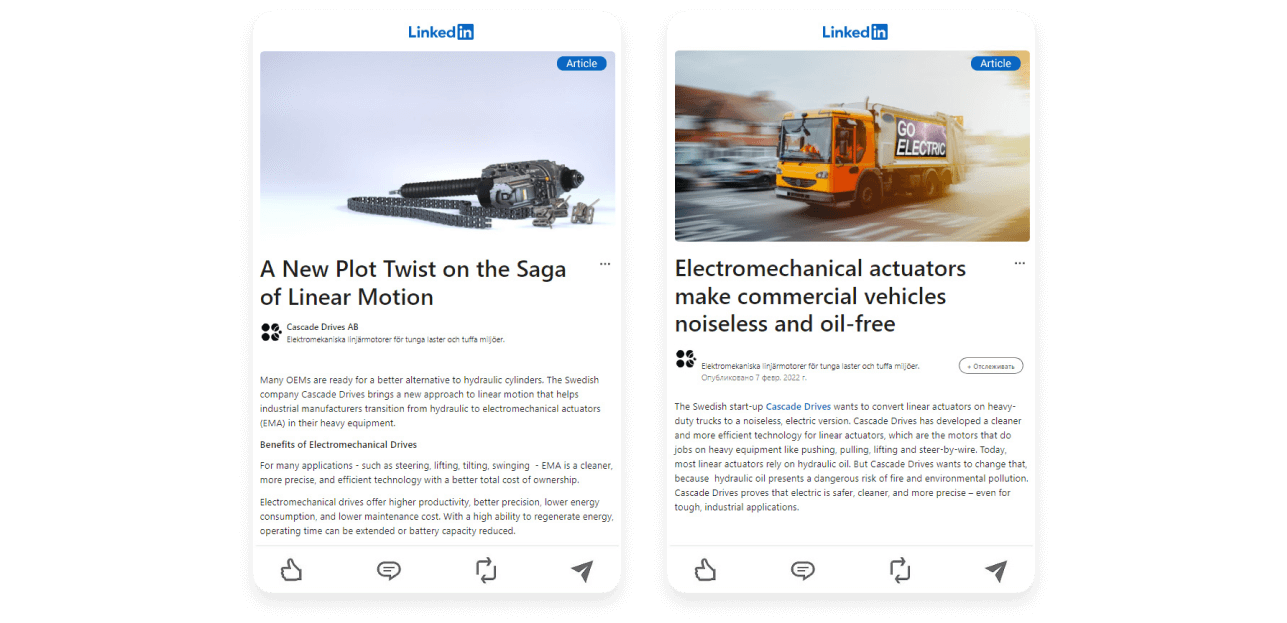Click the Cascade Drives logo in the right card
The height and width of the screenshot is (623, 1287).
(x=685, y=359)
